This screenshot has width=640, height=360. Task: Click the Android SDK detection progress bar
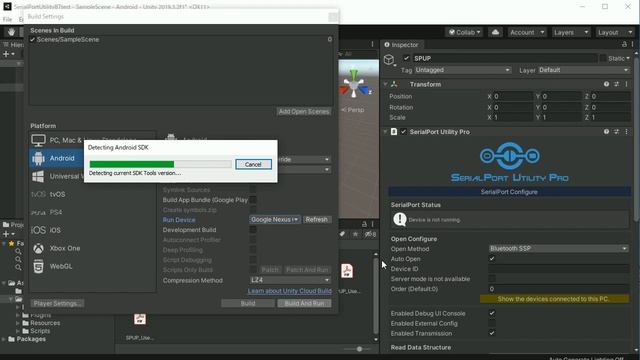click(x=160, y=164)
